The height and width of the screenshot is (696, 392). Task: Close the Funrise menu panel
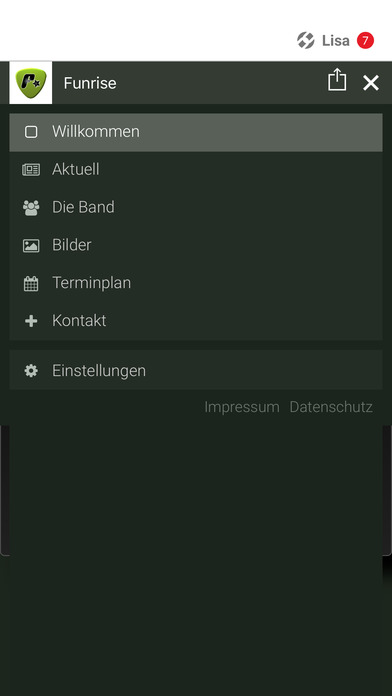371,83
